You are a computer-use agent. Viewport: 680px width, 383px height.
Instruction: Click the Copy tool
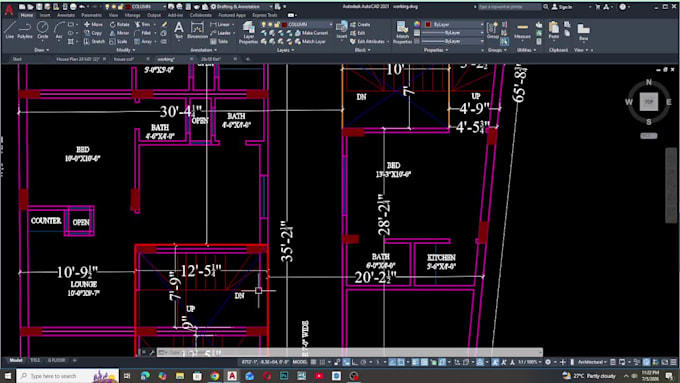pos(93,33)
